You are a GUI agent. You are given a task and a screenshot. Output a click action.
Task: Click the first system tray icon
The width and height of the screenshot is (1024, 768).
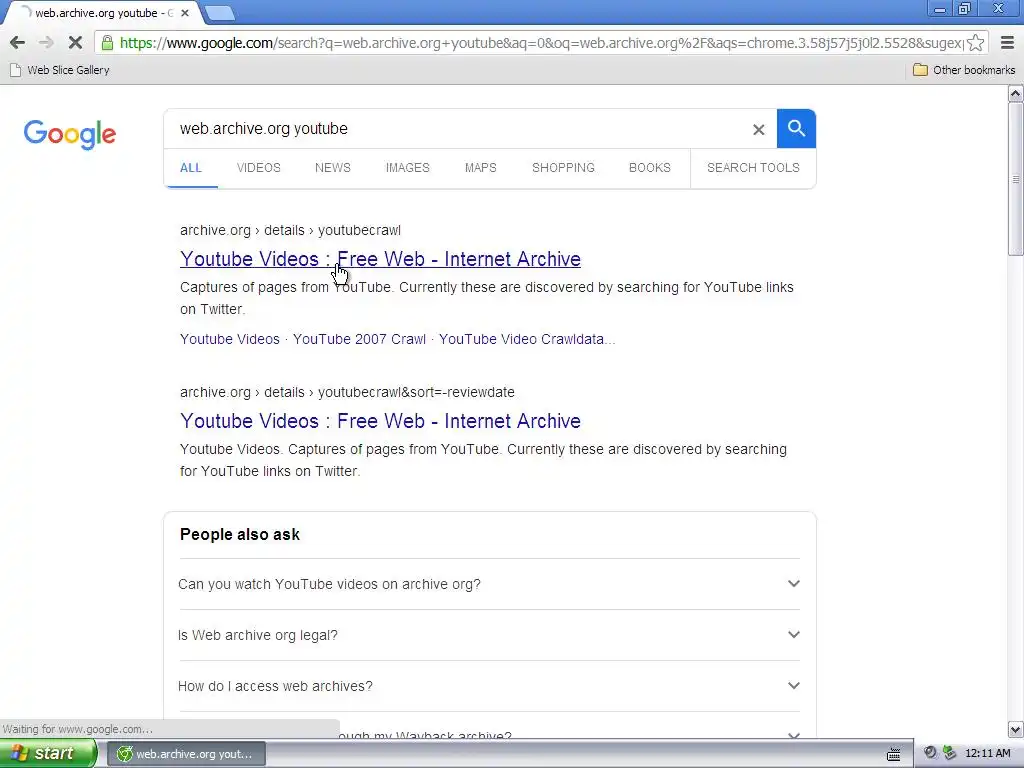pos(930,753)
